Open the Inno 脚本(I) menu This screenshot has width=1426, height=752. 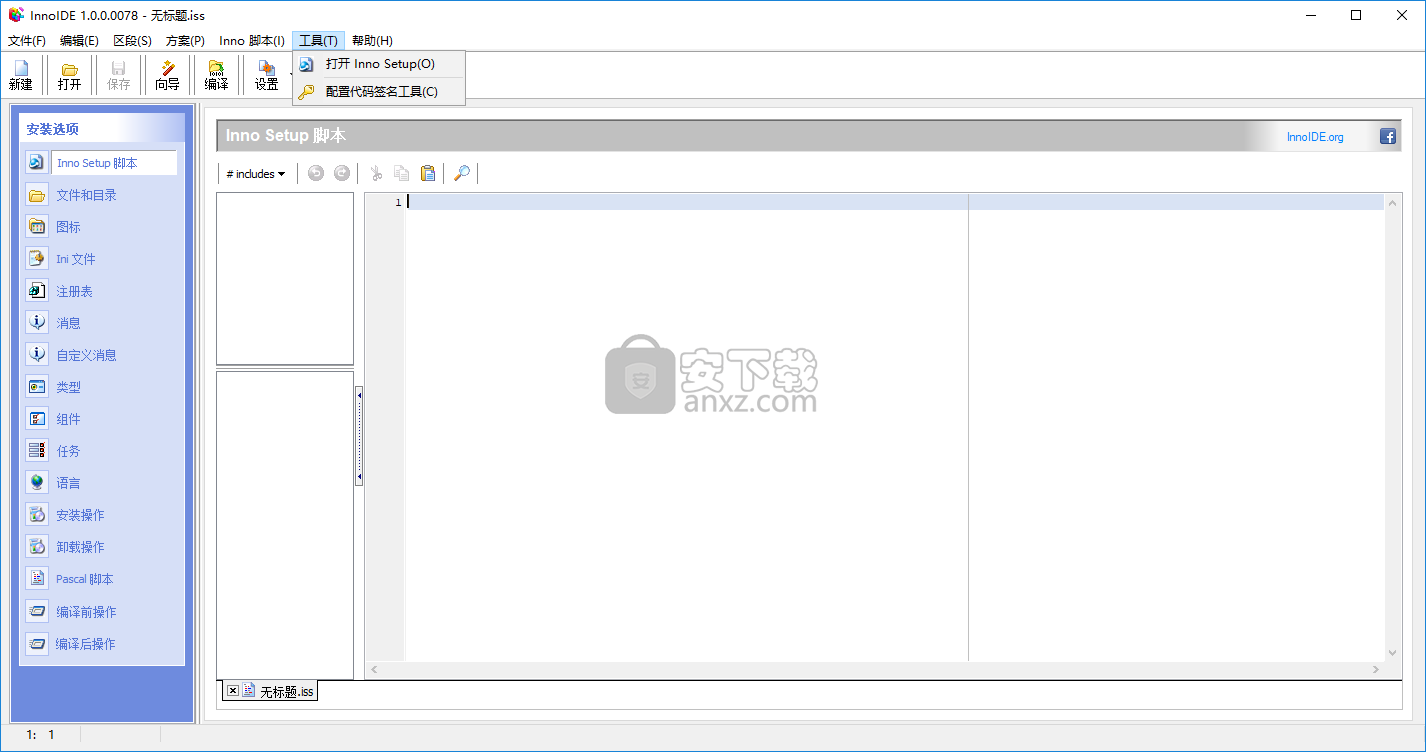(252, 41)
